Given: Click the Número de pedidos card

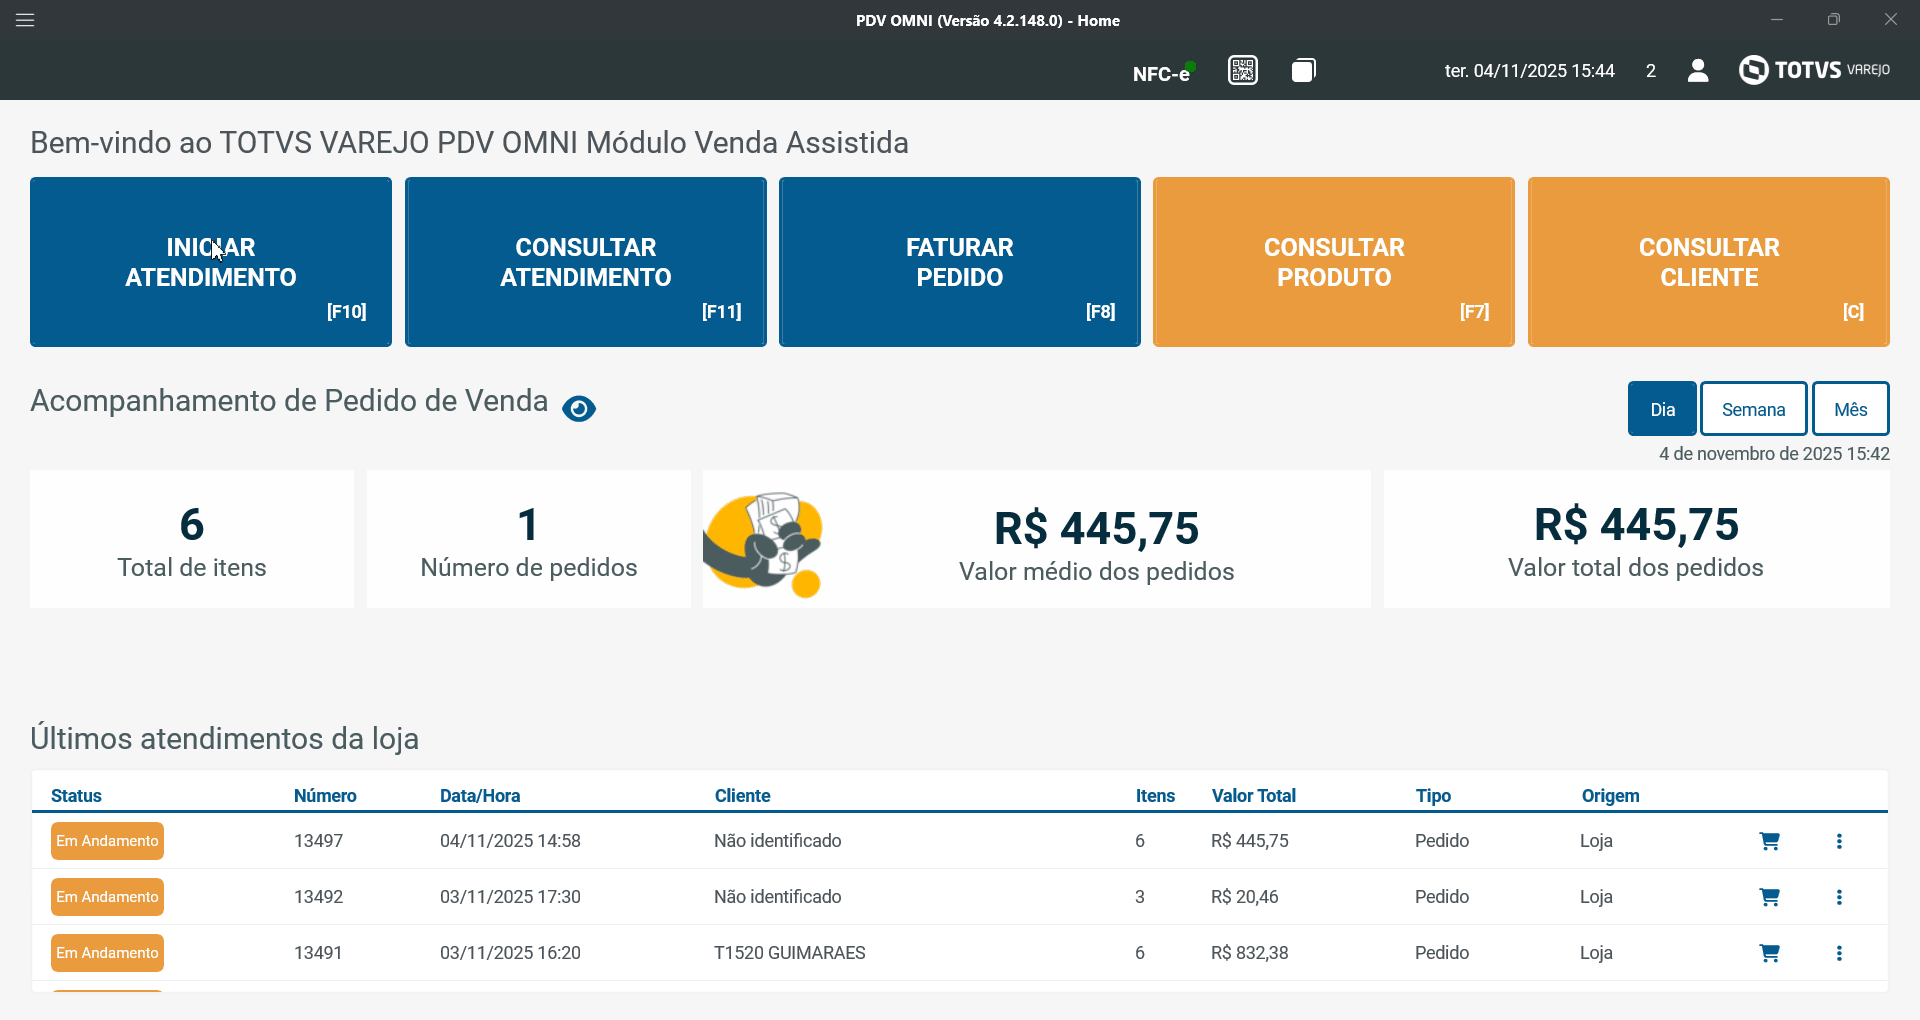Looking at the screenshot, I should [529, 539].
